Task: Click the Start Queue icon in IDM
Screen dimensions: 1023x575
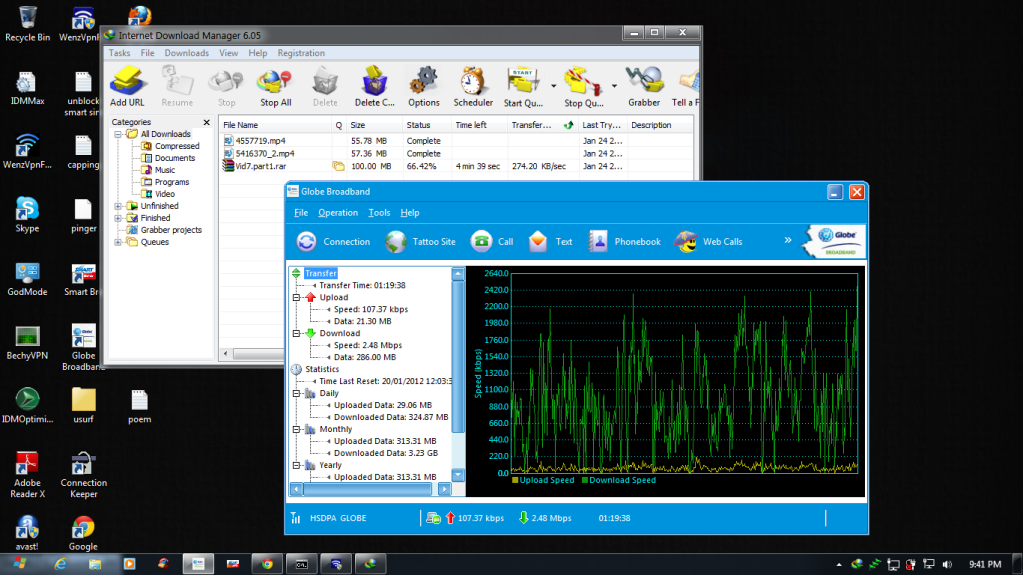Action: [x=523, y=86]
